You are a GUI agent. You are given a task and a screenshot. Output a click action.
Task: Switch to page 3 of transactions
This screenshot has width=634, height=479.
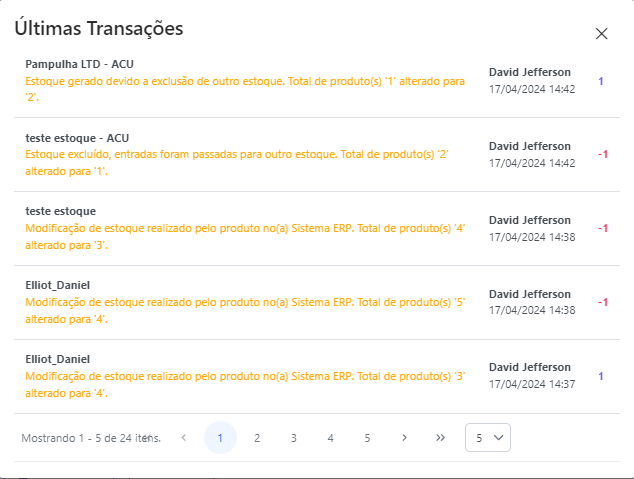coord(294,438)
